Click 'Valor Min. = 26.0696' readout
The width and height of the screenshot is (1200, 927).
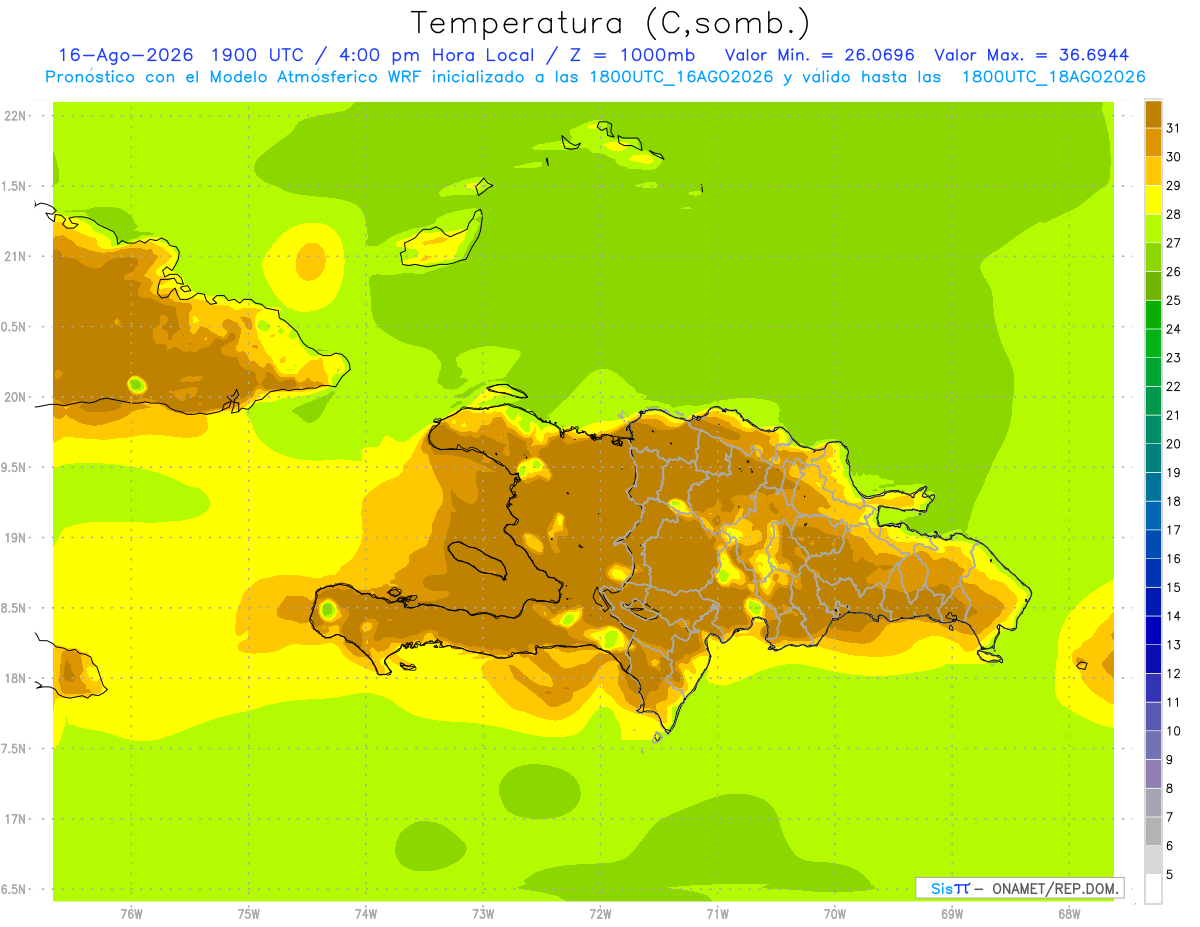pyautogui.click(x=819, y=55)
